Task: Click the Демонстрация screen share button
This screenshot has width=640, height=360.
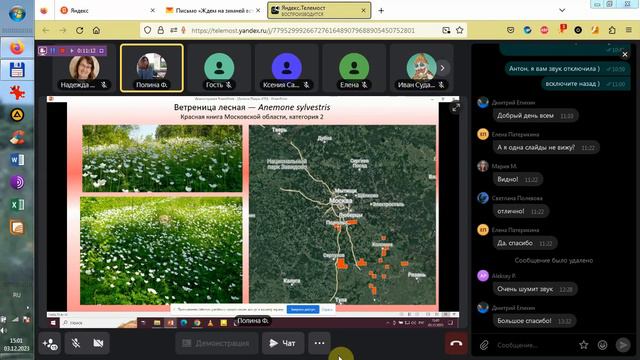Action: tap(216, 343)
